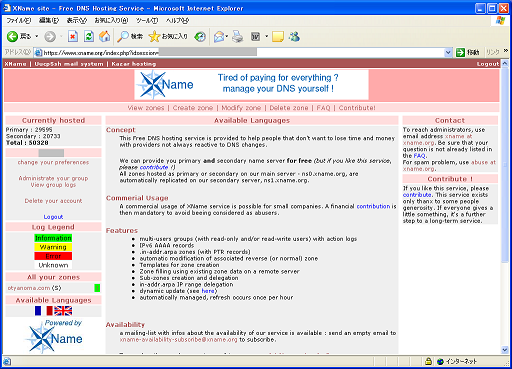
Task: Click the Logout link in top bar
Action: click(488, 64)
